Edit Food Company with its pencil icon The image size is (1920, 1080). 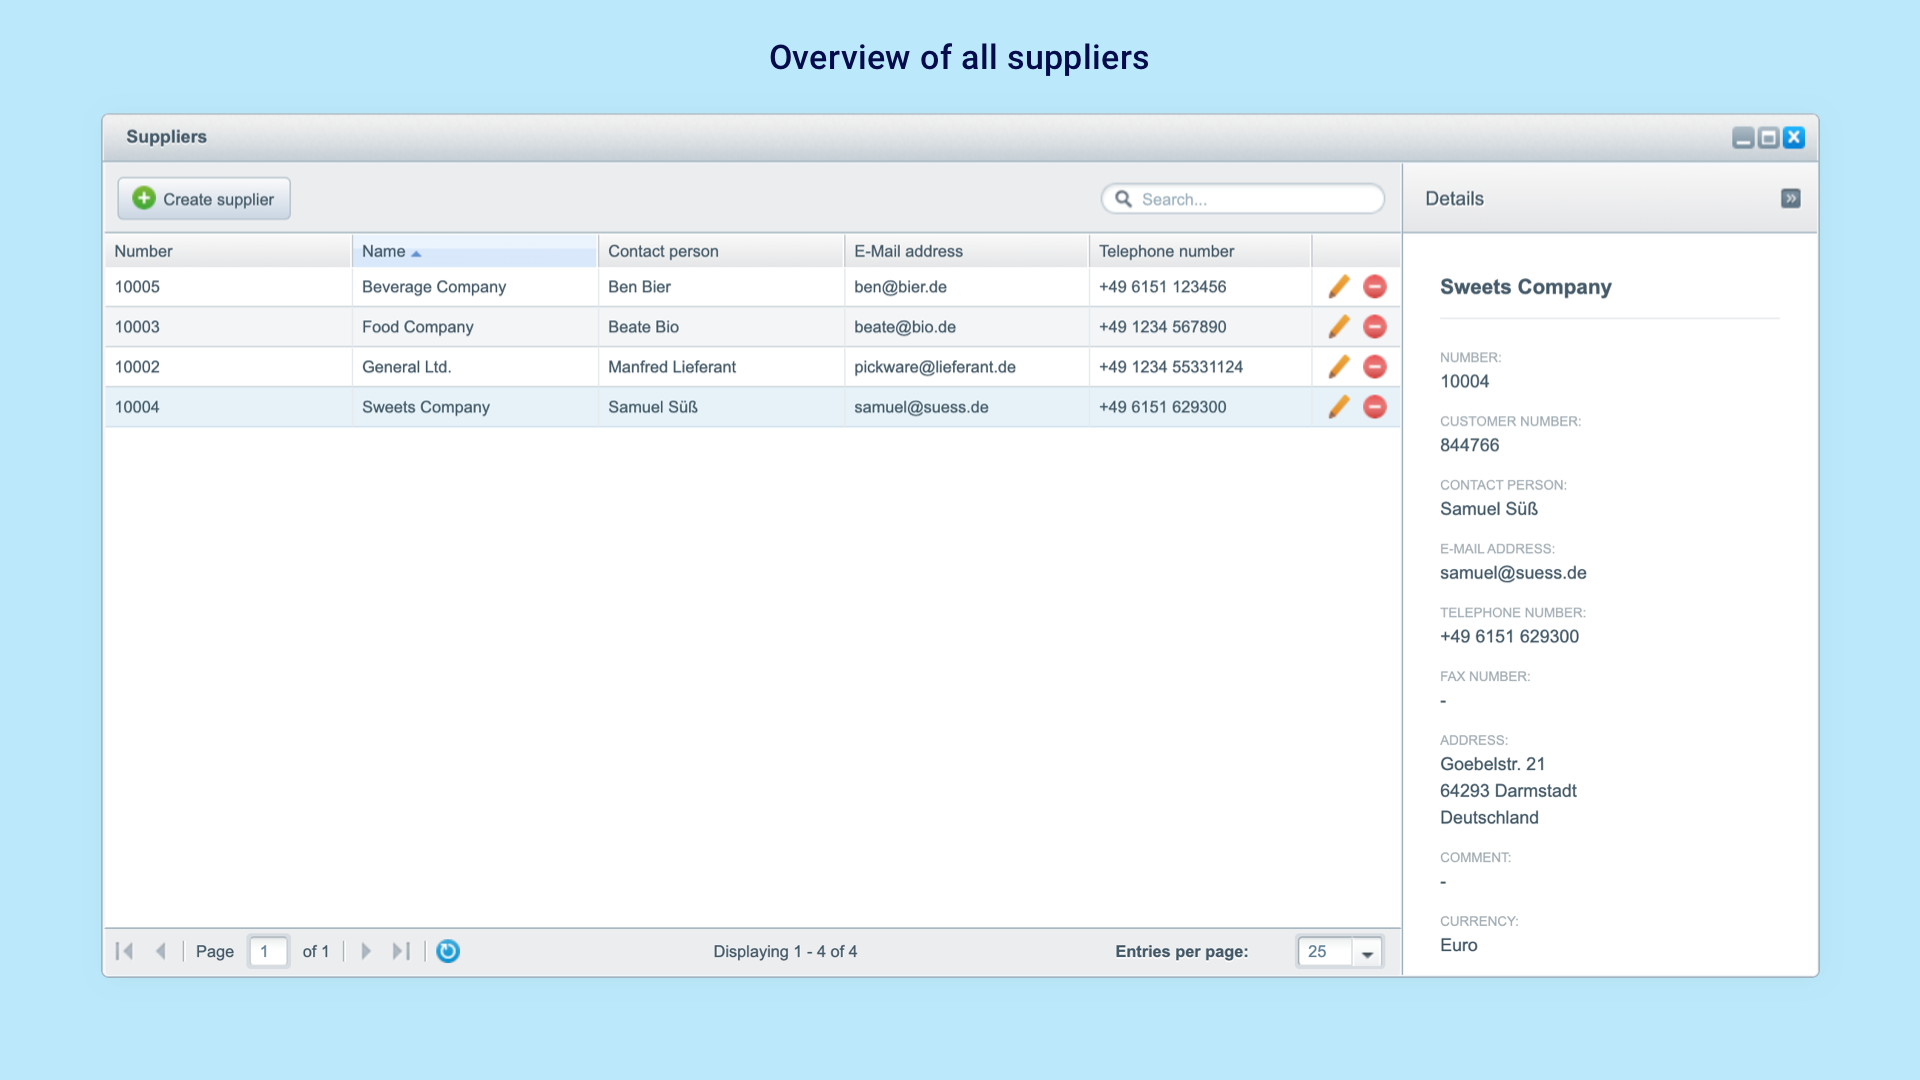point(1339,327)
